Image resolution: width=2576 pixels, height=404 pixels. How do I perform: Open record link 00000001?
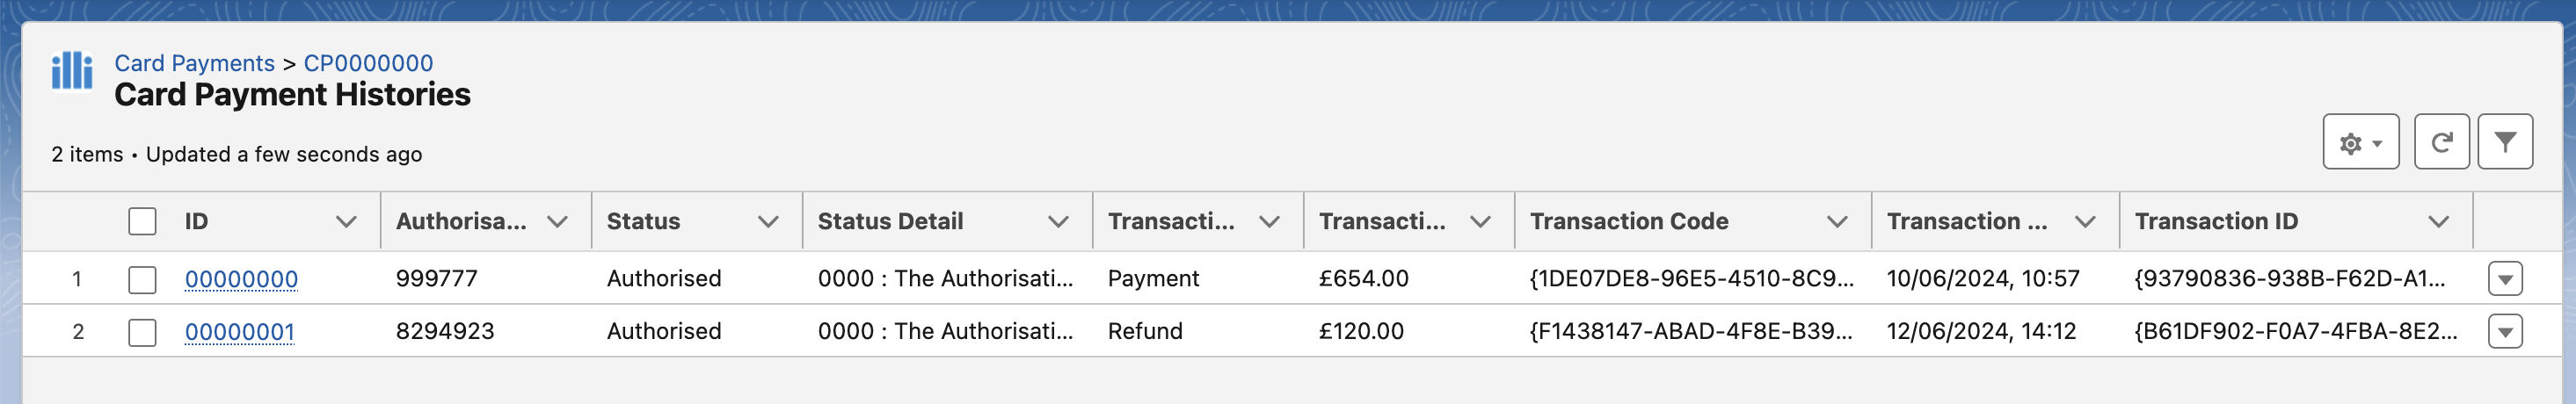(239, 332)
